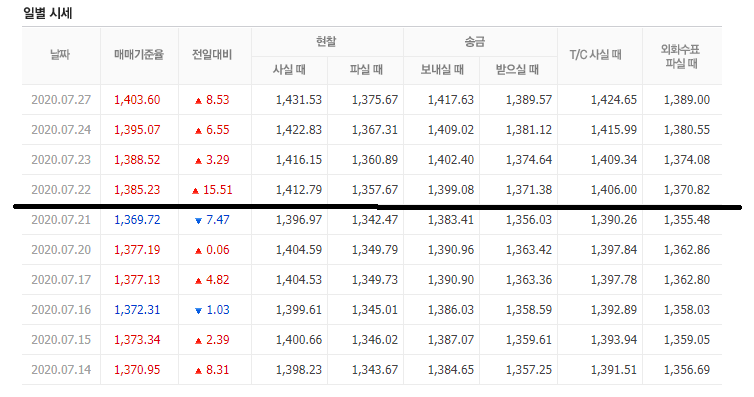Screen dimensions: 754x397
Task: Select the date 2020.07.15
Action: point(61,340)
